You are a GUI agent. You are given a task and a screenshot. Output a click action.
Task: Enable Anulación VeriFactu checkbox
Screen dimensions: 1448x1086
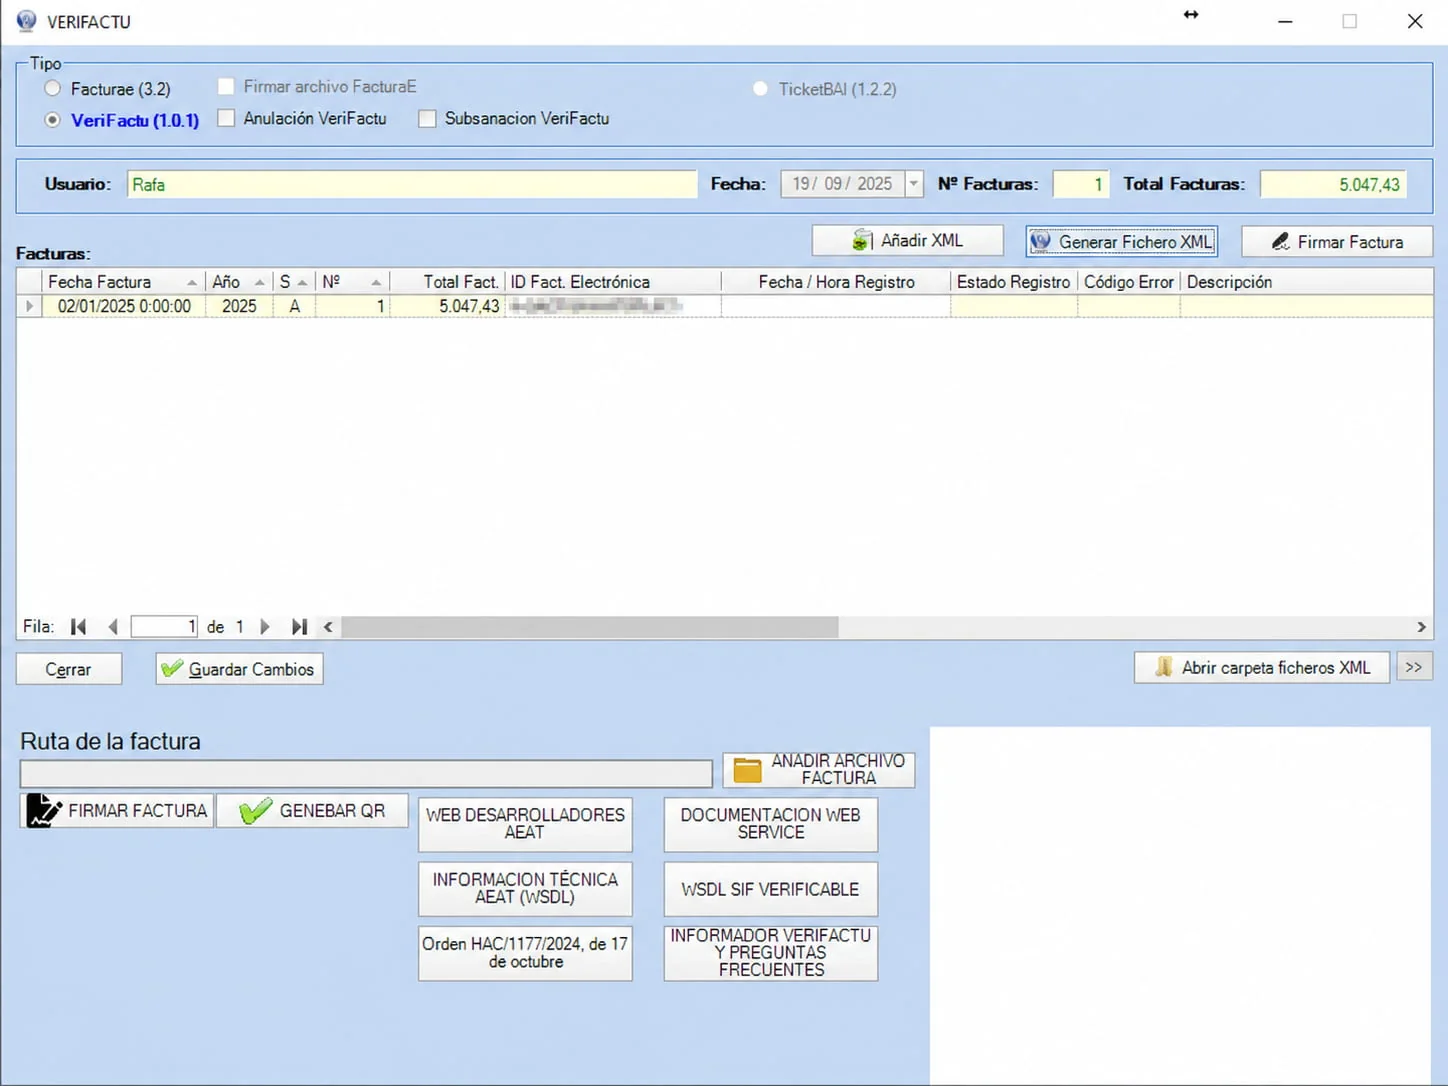pos(226,118)
